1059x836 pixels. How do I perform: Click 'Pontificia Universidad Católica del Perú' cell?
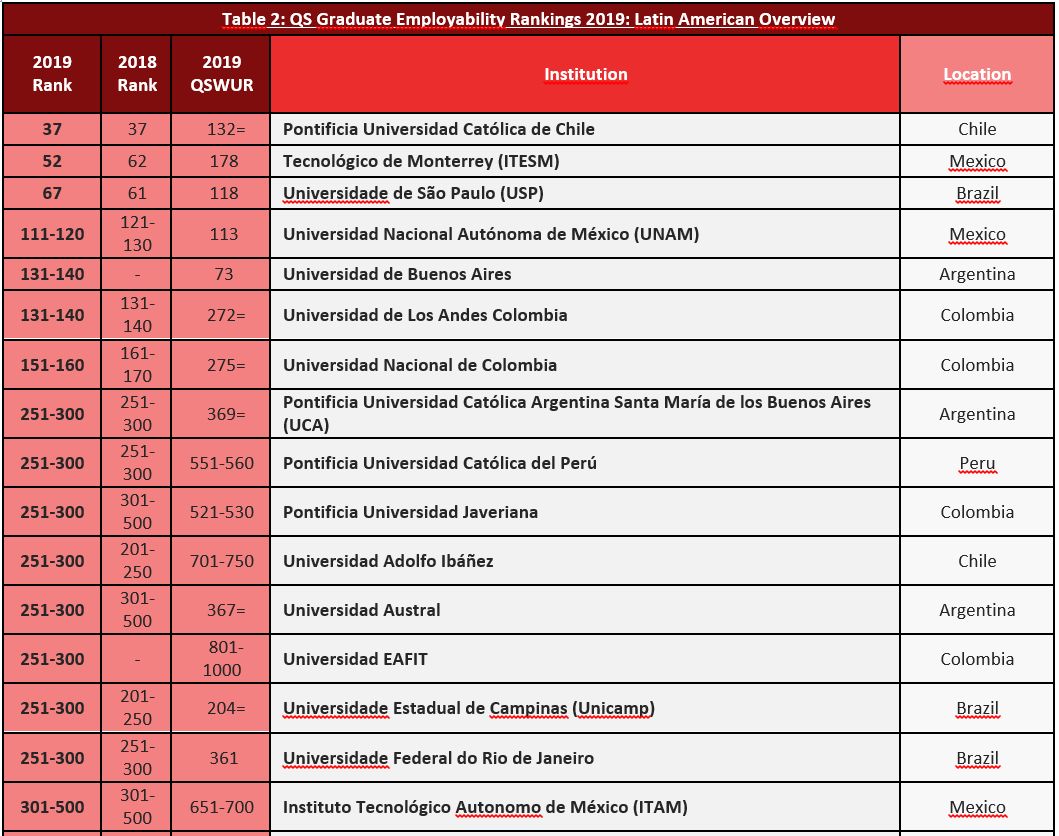coord(585,463)
